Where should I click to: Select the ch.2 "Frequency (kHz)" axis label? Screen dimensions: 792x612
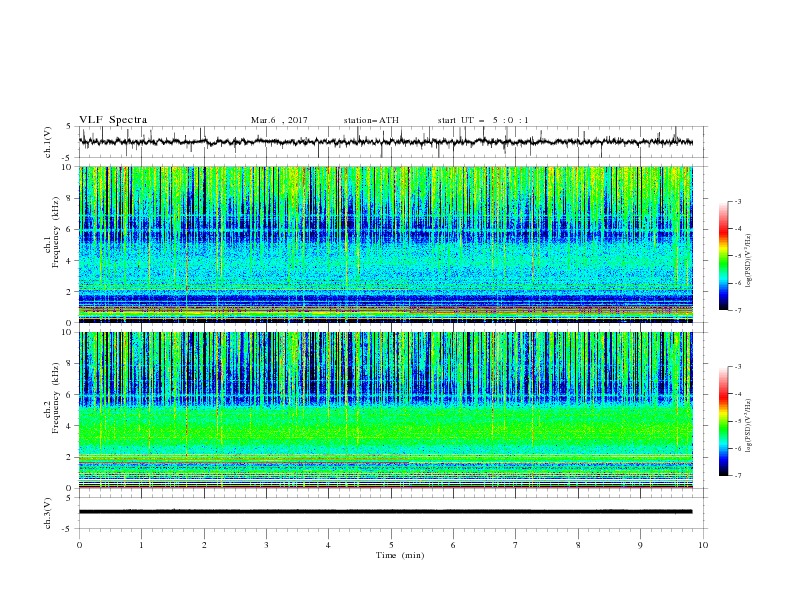[x=55, y=398]
